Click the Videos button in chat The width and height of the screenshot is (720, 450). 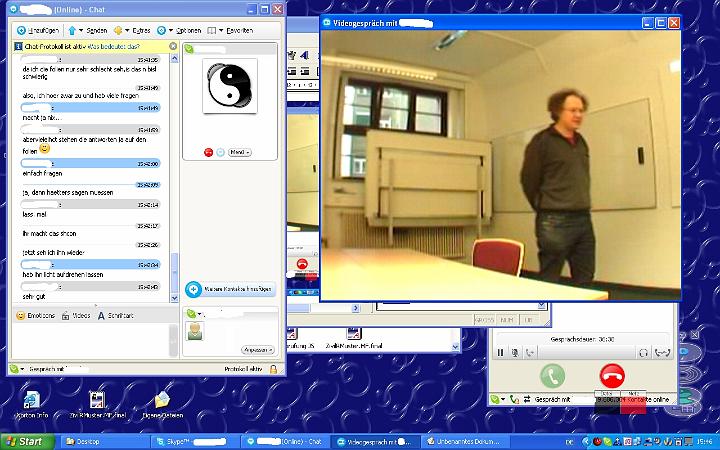(x=76, y=316)
